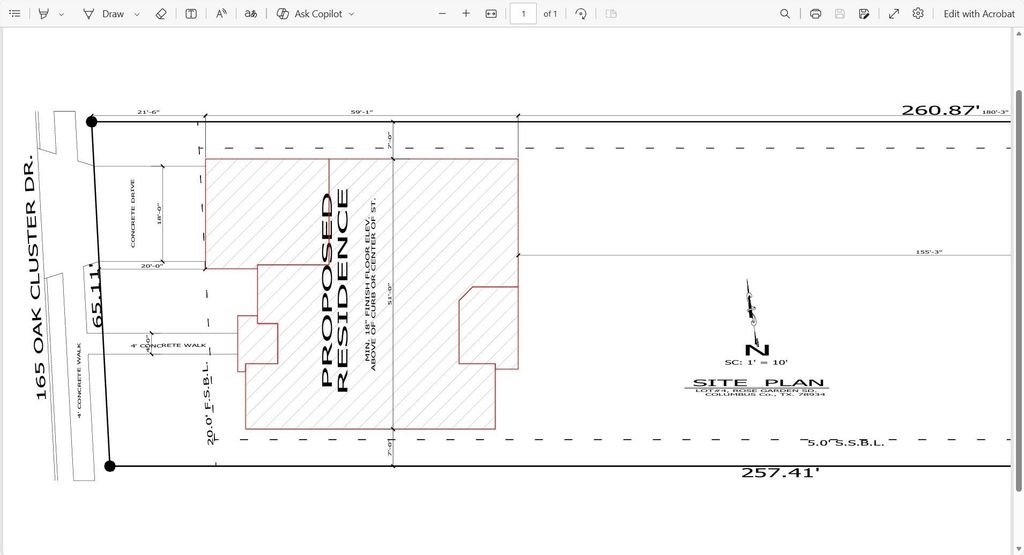Click Edit with Acrobat
This screenshot has width=1024, height=555.
point(979,14)
